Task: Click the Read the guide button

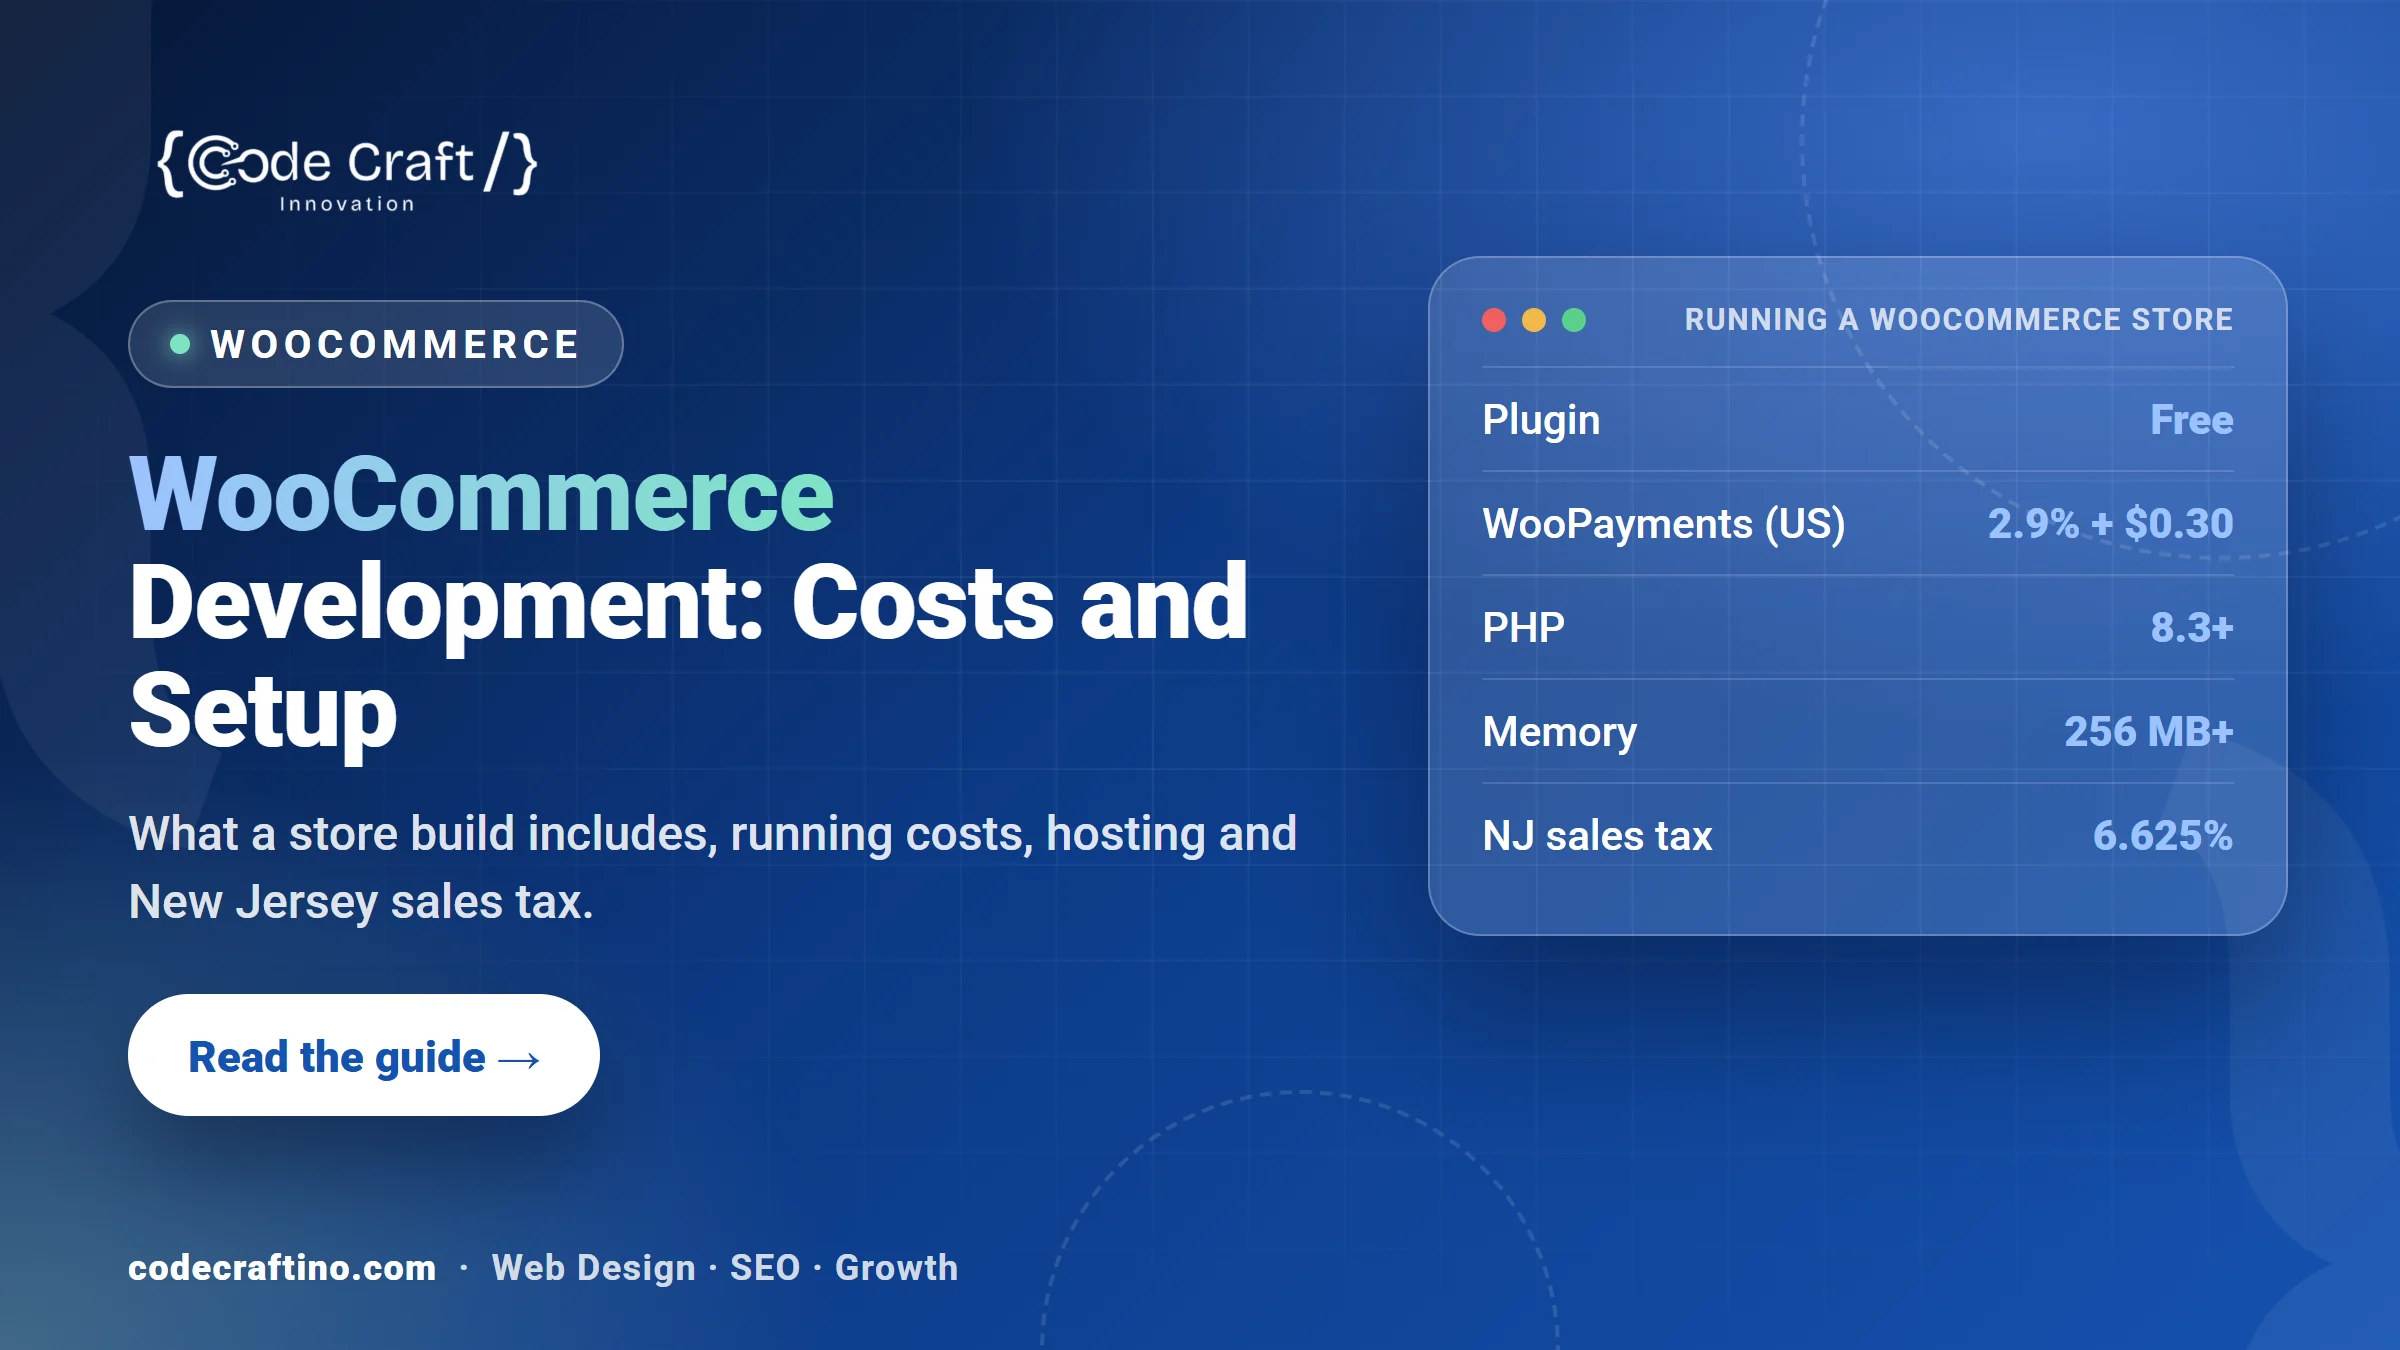Action: 364,1055
